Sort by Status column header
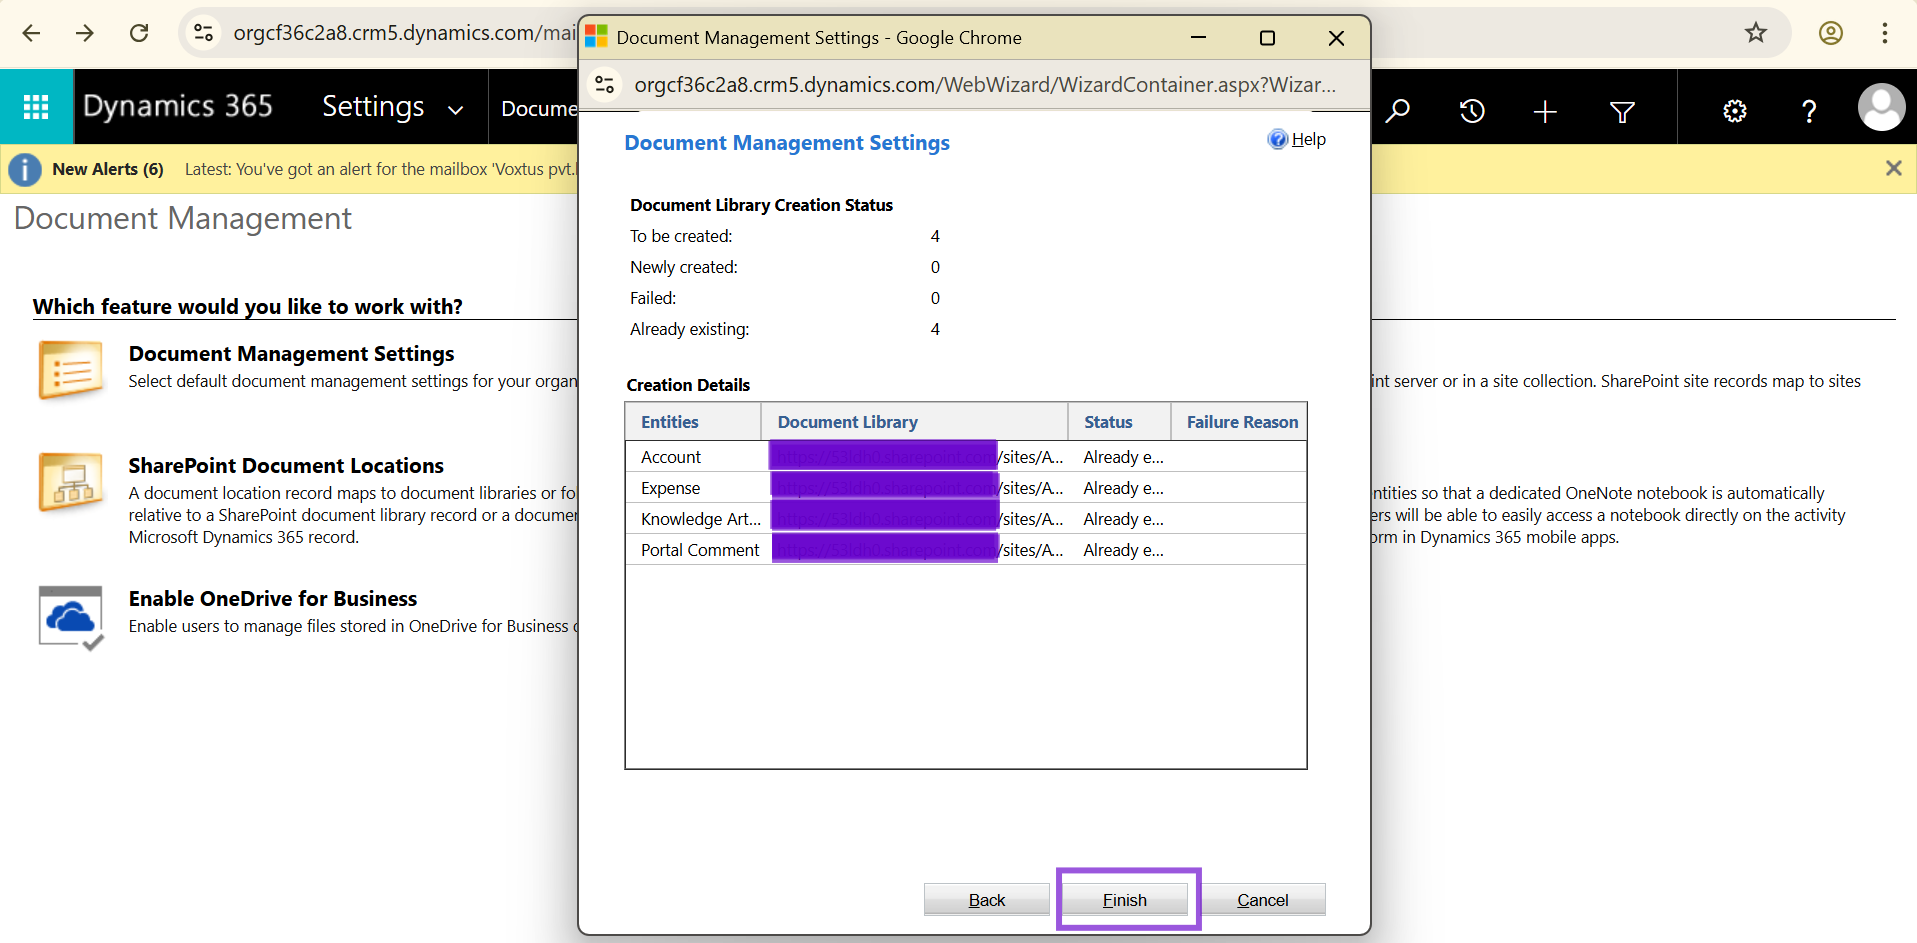 (x=1120, y=422)
